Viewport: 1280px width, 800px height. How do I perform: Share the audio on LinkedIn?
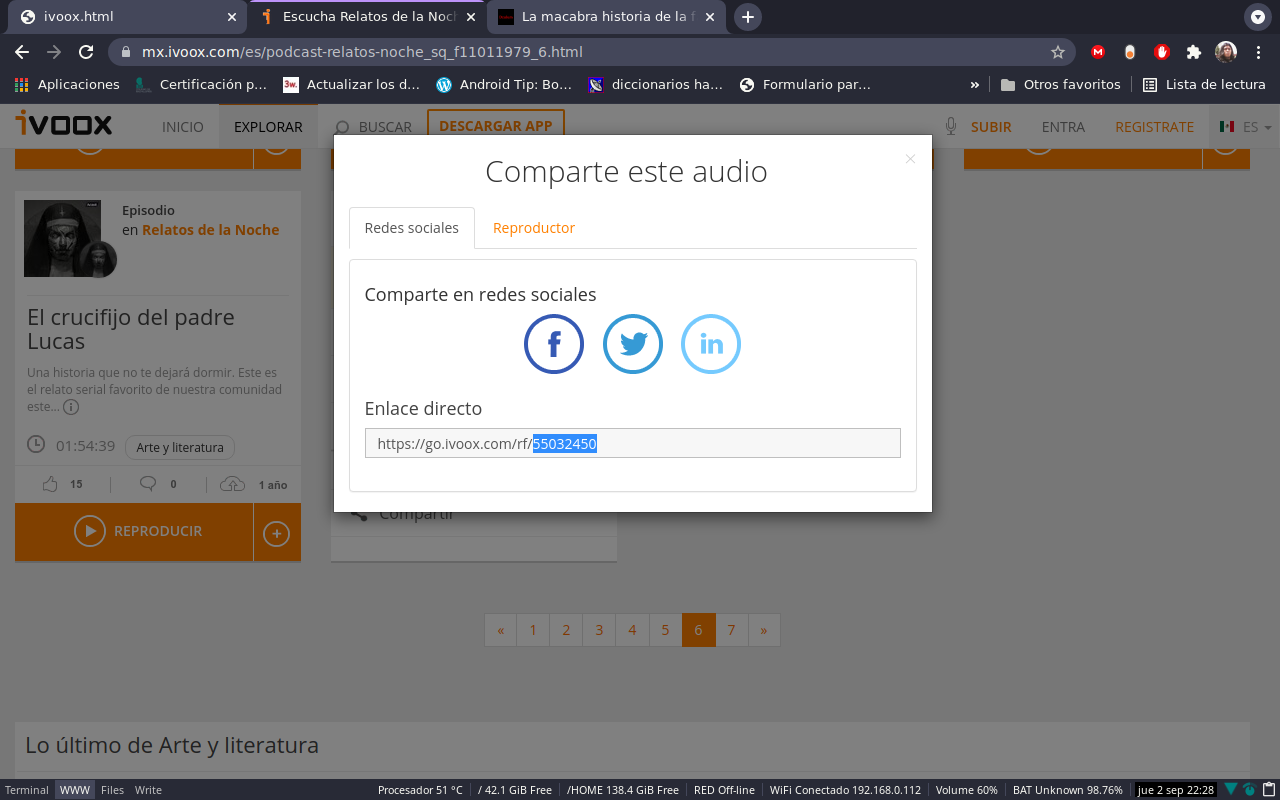tap(710, 344)
